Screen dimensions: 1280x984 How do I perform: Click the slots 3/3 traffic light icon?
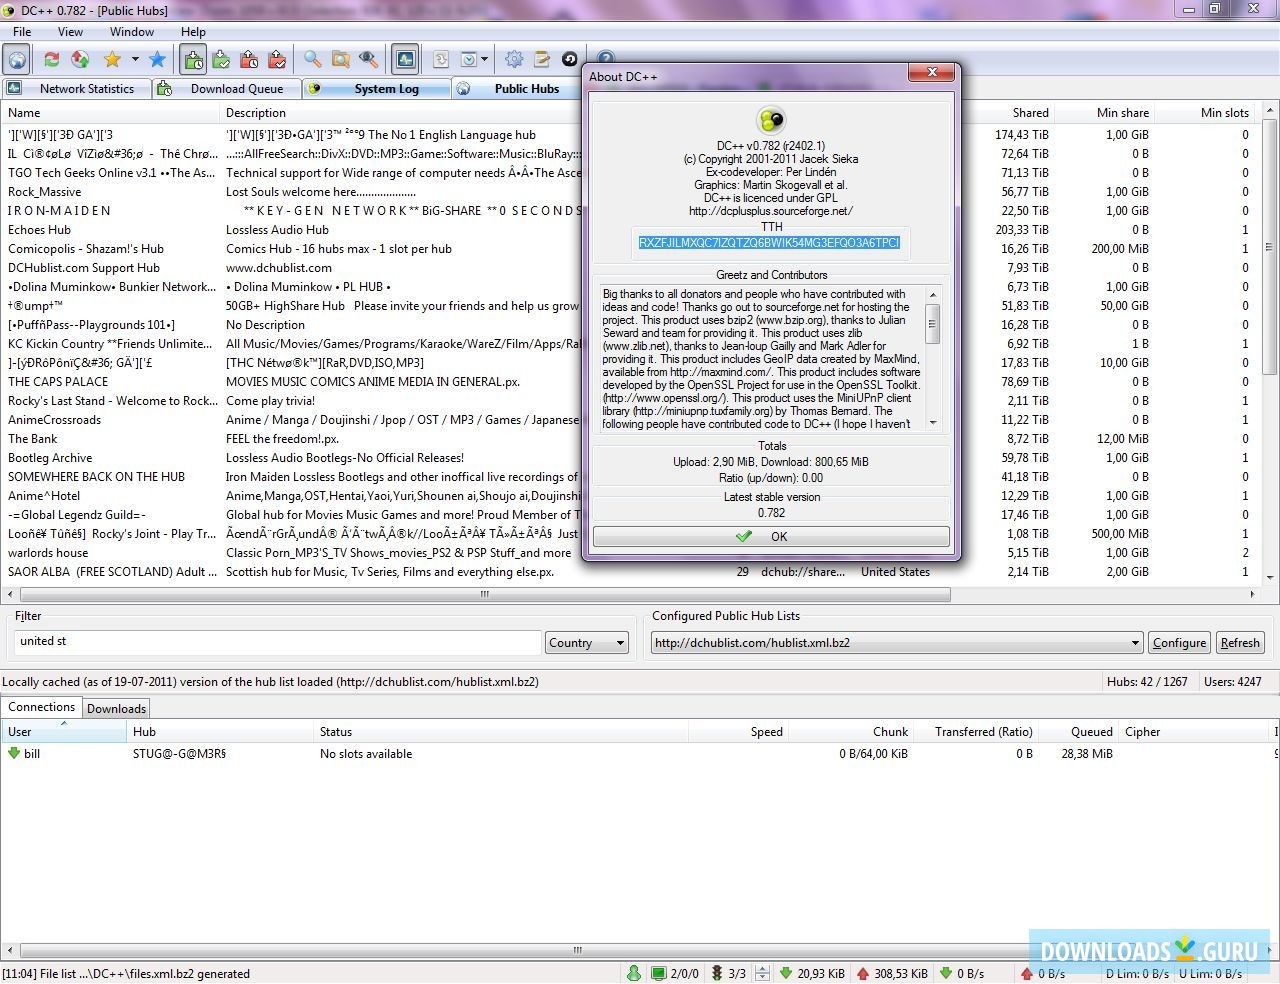click(x=716, y=973)
